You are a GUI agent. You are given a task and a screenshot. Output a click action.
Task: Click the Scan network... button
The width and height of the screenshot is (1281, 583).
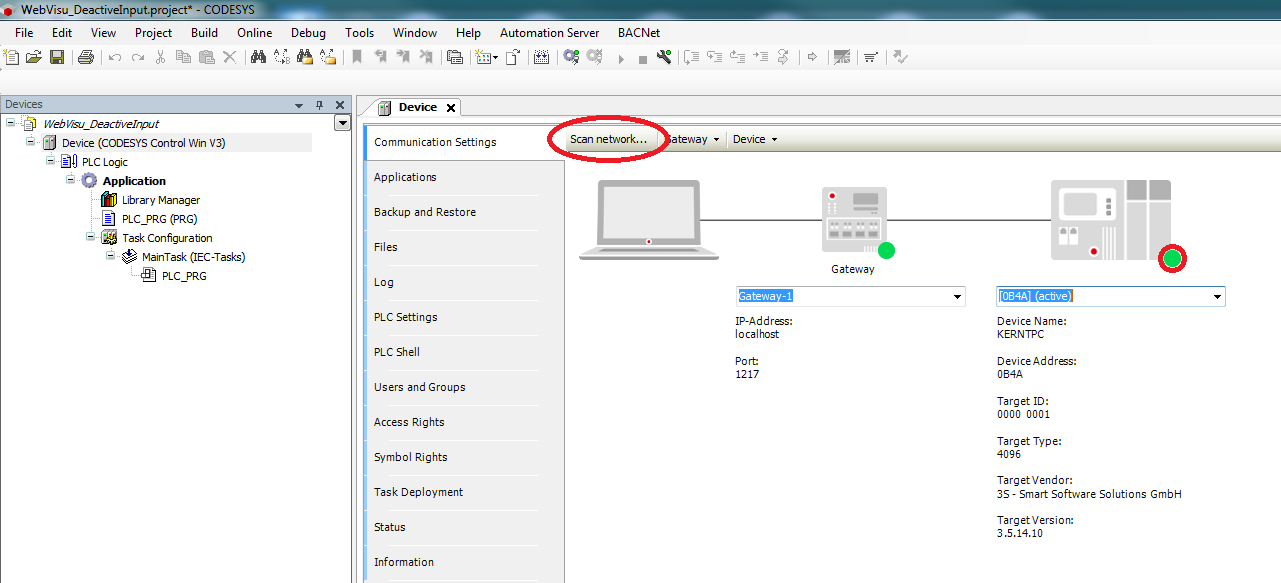608,139
